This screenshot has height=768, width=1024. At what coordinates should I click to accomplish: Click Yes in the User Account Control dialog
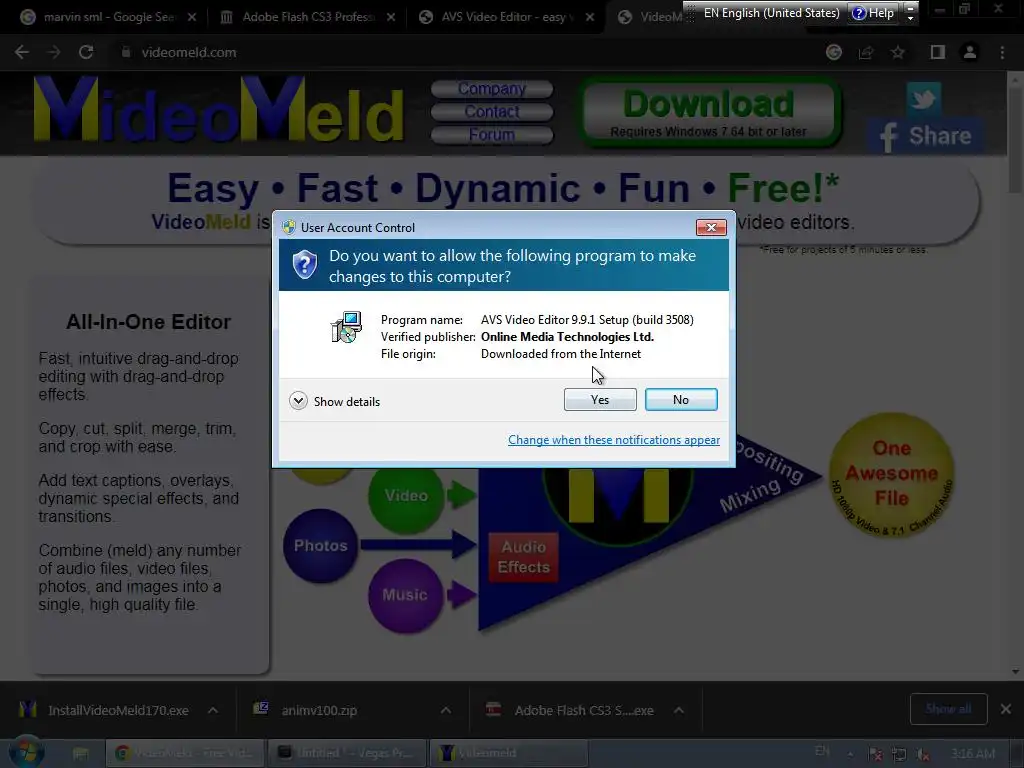click(600, 400)
